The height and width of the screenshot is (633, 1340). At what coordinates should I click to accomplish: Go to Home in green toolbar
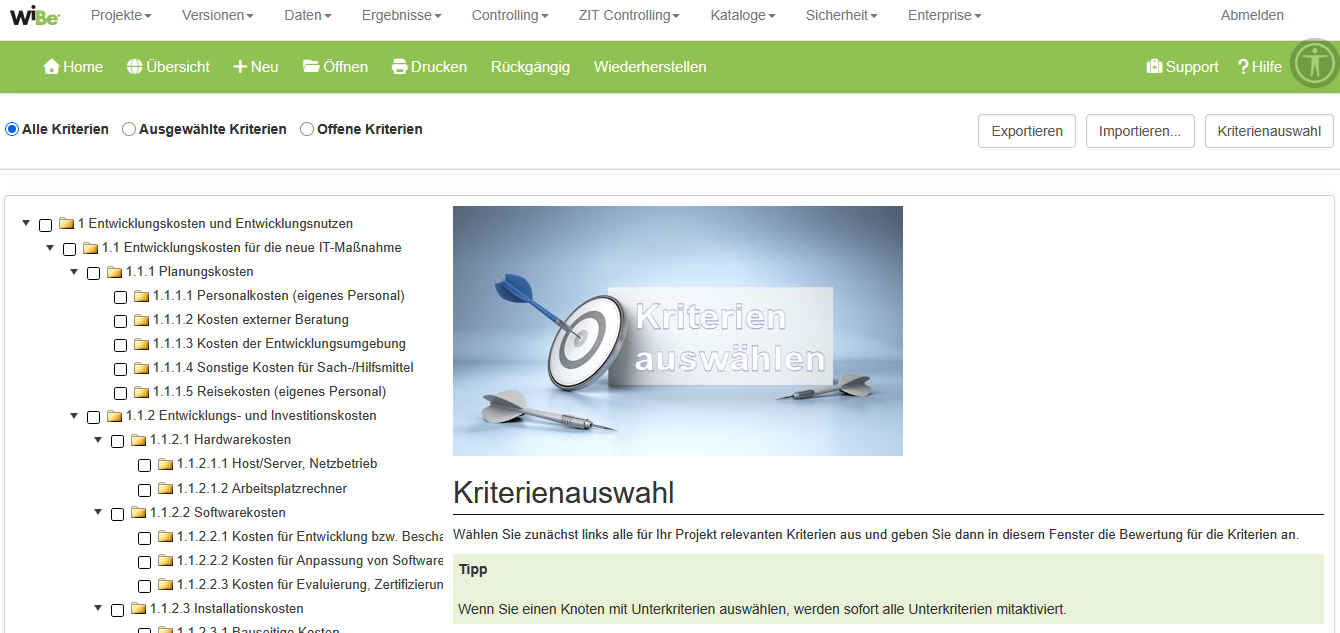[73, 67]
